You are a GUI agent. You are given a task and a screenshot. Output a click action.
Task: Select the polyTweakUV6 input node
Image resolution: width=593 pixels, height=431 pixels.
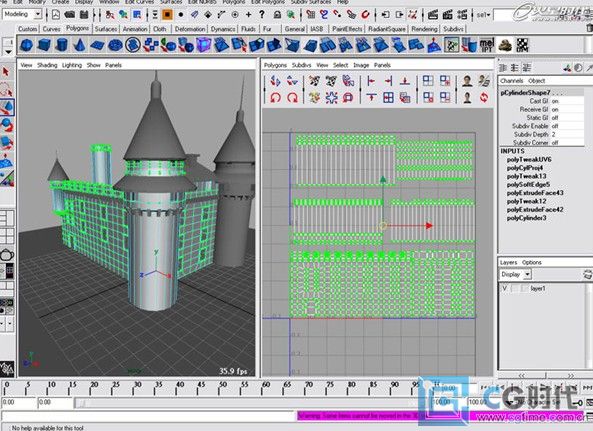point(529,160)
